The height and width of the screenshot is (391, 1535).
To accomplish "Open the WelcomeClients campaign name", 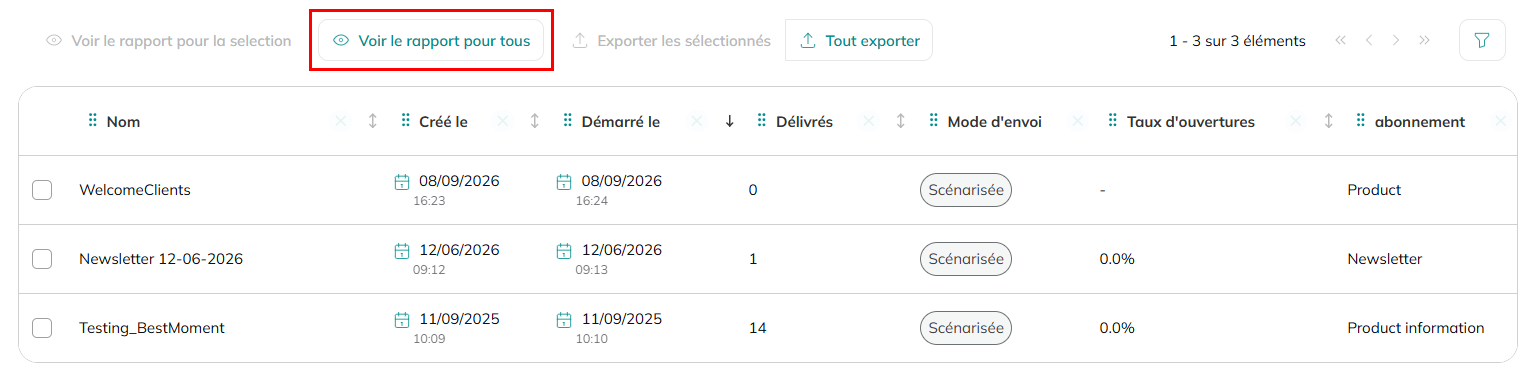I will pos(135,190).
